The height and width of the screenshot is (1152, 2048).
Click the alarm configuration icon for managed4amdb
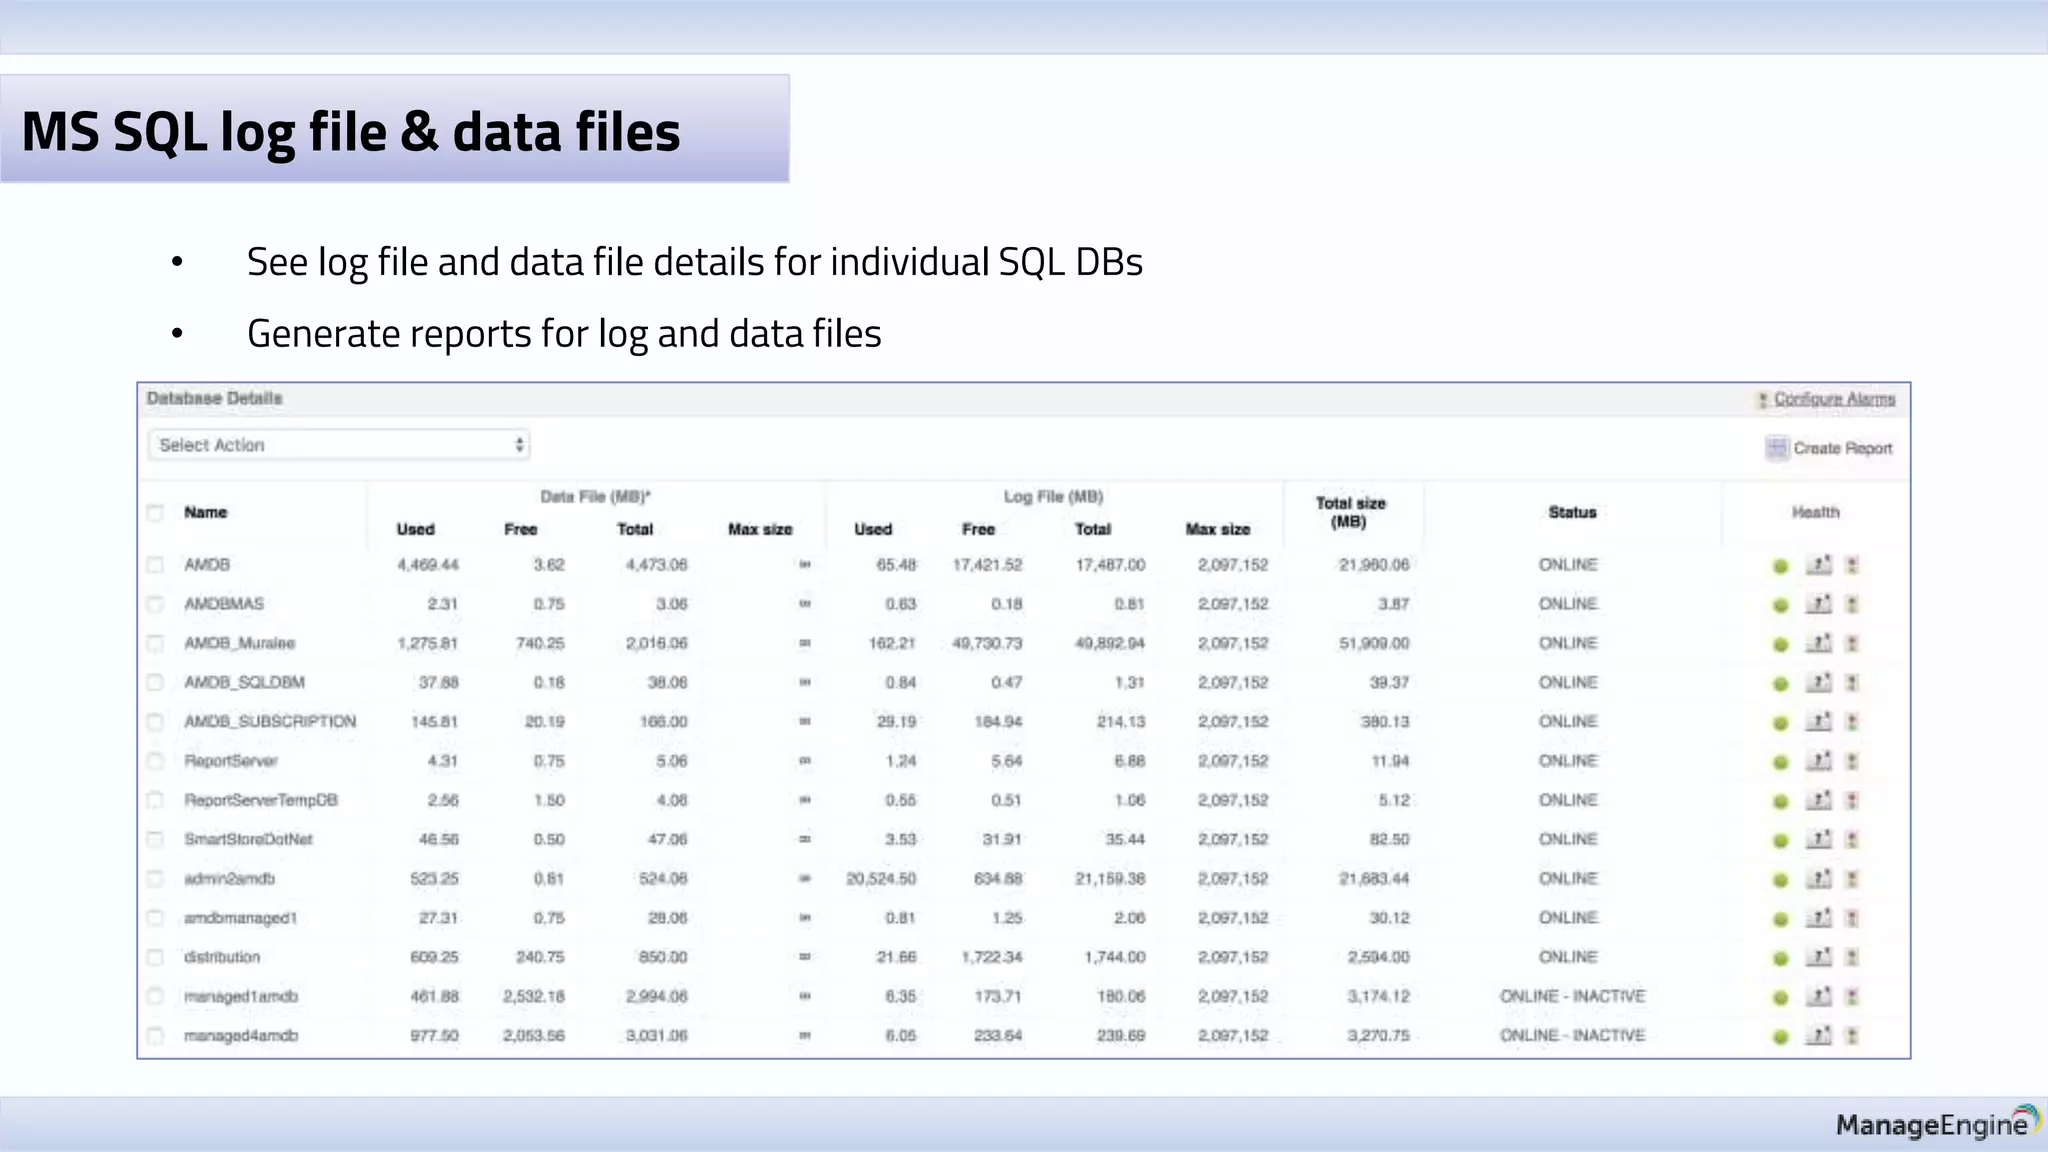(1852, 1036)
